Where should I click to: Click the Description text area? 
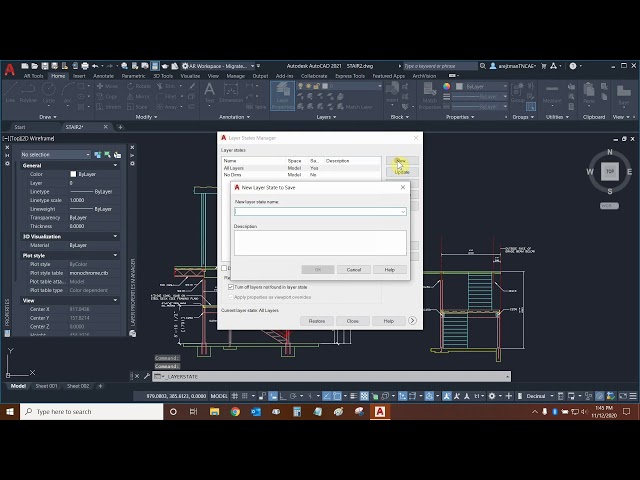click(320, 243)
